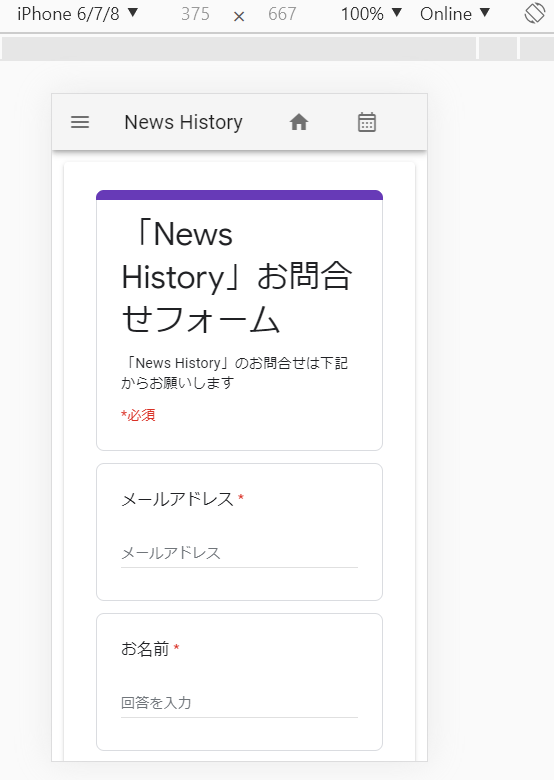Click the × between width and height
Screen dimensions: 554x780
coord(239,16)
